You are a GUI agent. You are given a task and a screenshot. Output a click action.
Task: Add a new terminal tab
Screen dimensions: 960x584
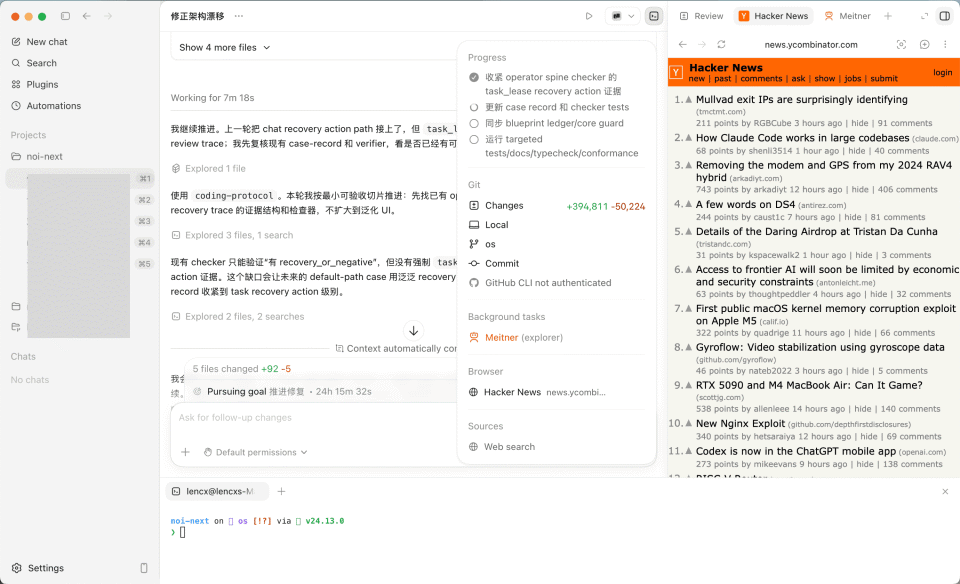[x=282, y=491]
